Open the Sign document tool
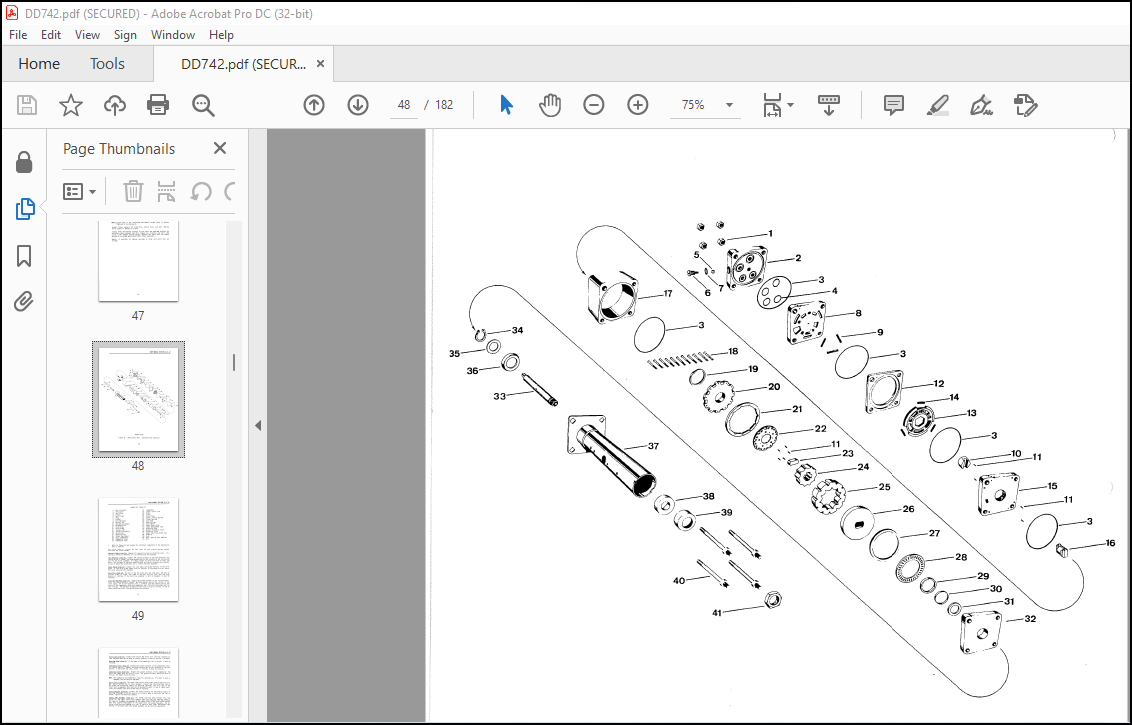This screenshot has width=1132, height=725. point(981,105)
